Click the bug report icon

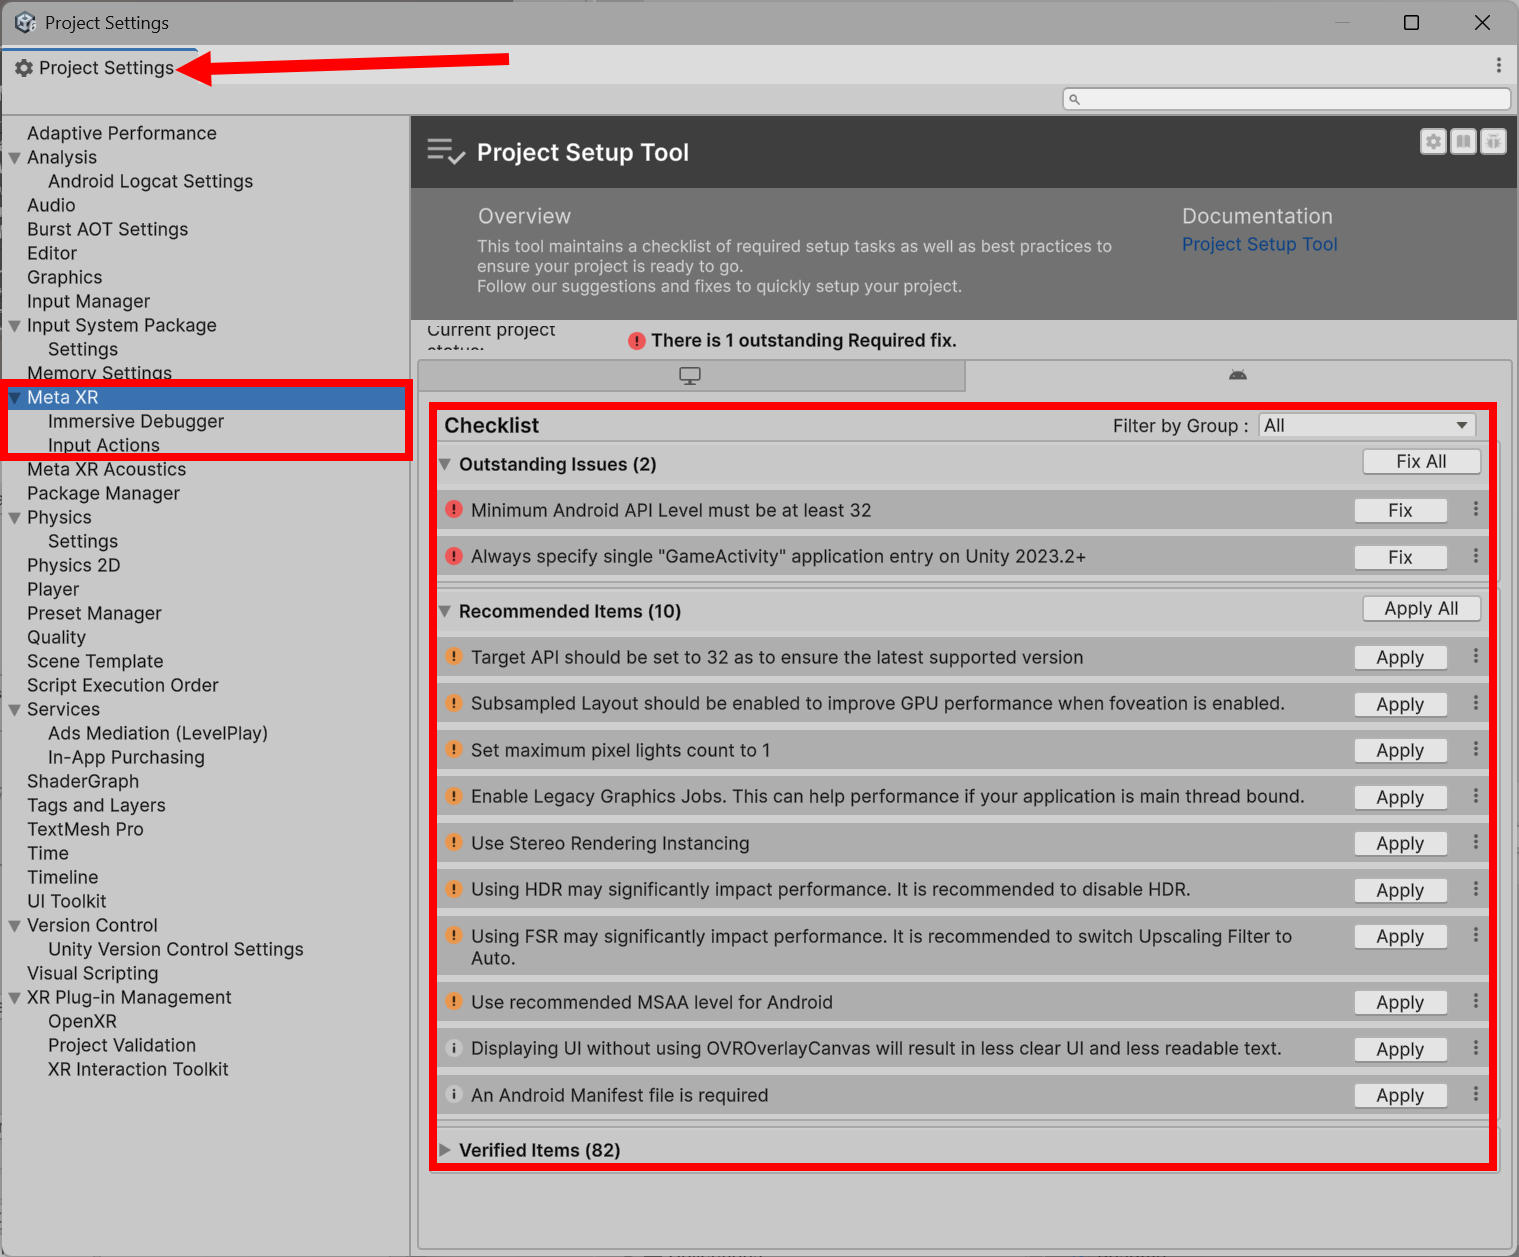[1493, 142]
